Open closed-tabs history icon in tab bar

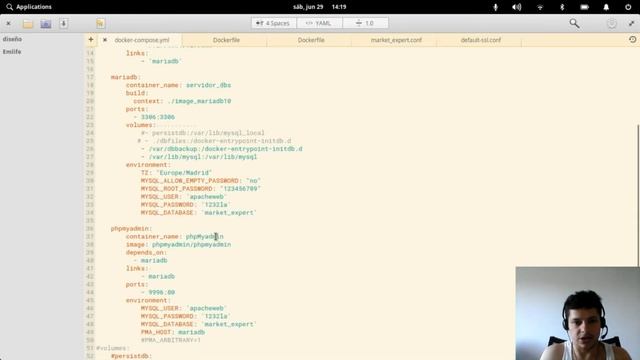coord(632,40)
